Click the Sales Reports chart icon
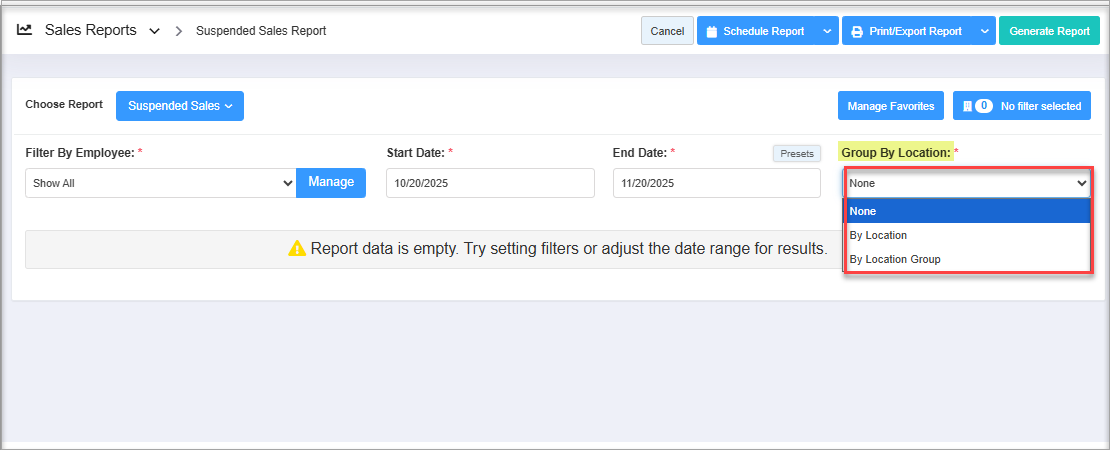The height and width of the screenshot is (450, 1110). 25,30
